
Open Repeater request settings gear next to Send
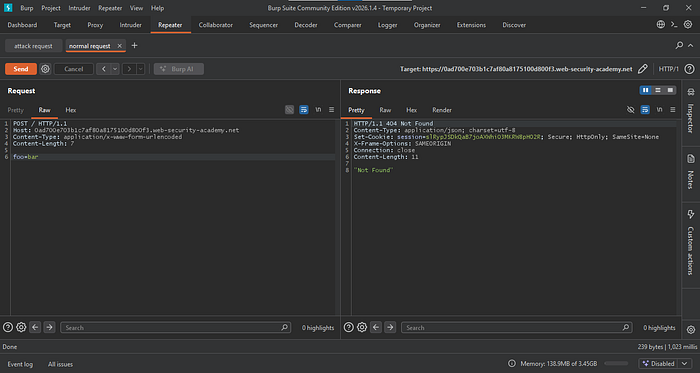click(x=45, y=69)
